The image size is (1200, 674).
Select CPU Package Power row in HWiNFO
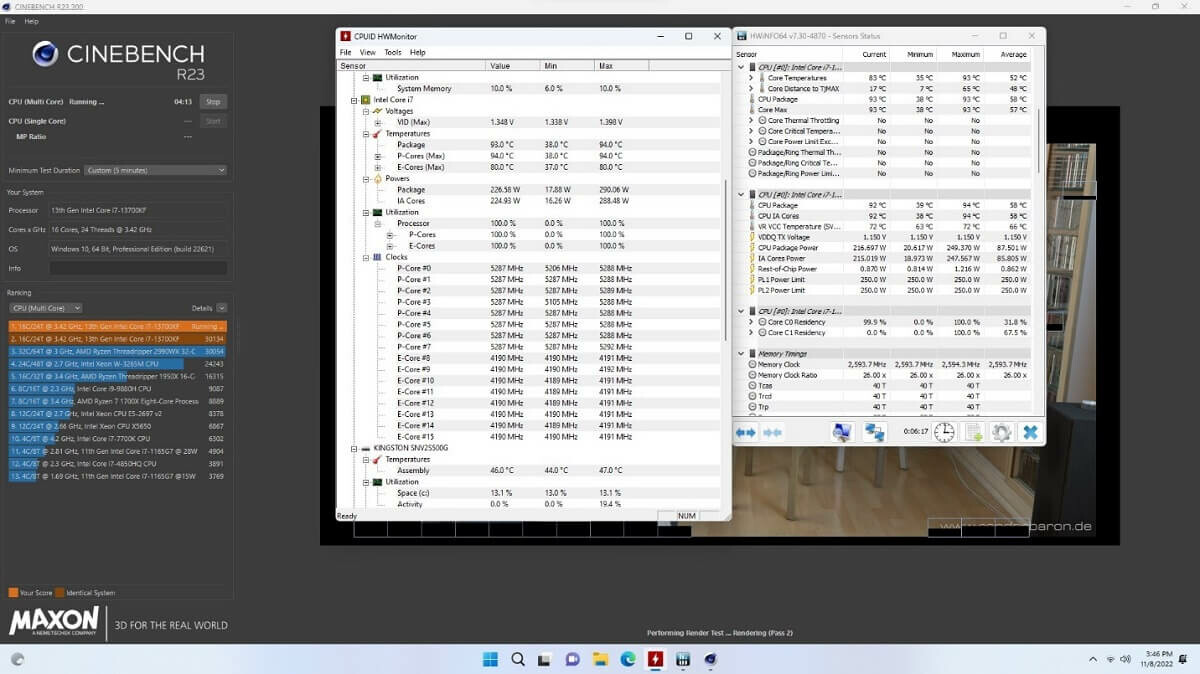[885, 247]
